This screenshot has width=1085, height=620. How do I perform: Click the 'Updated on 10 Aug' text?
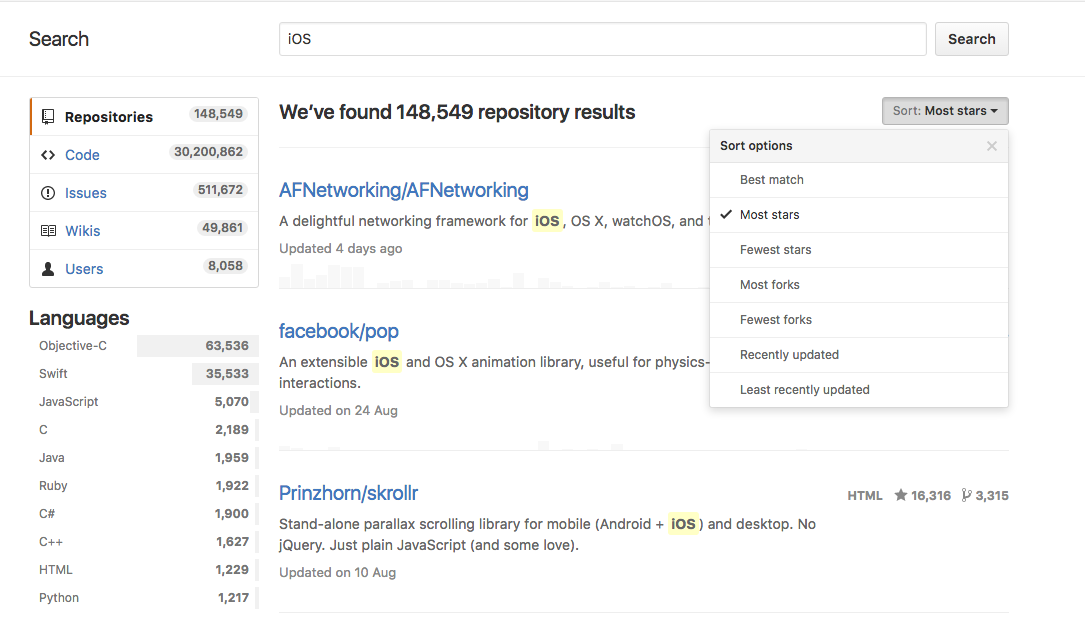coord(338,572)
